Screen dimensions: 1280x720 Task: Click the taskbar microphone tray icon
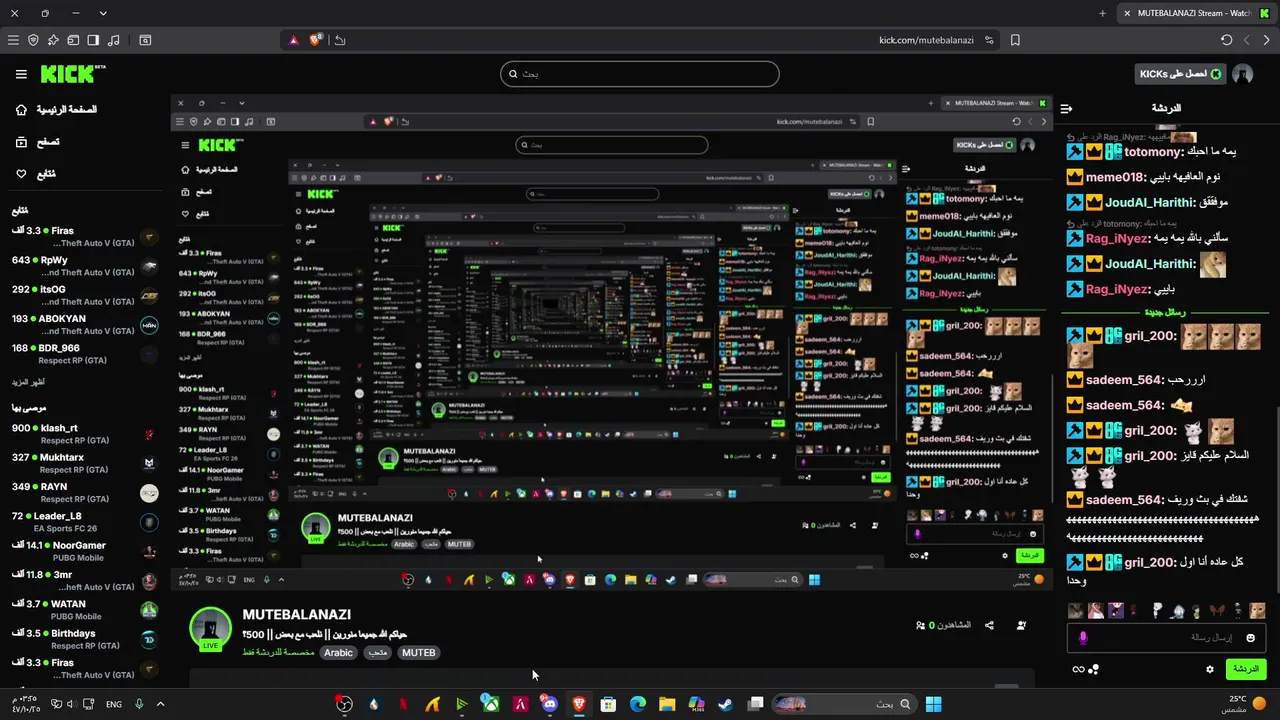(x=139, y=704)
